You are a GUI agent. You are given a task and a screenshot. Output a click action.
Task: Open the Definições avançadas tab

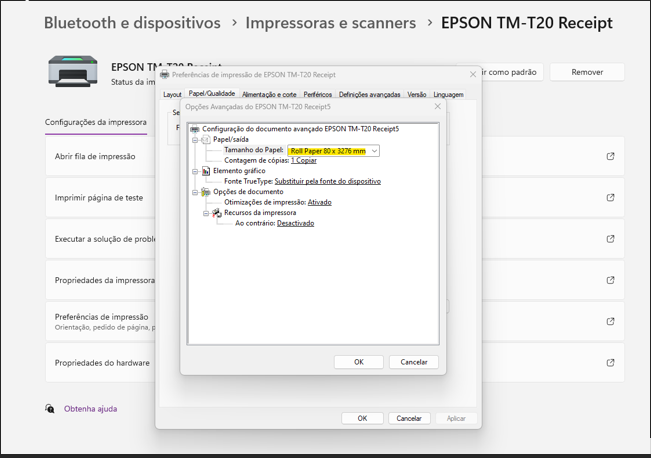tap(369, 95)
